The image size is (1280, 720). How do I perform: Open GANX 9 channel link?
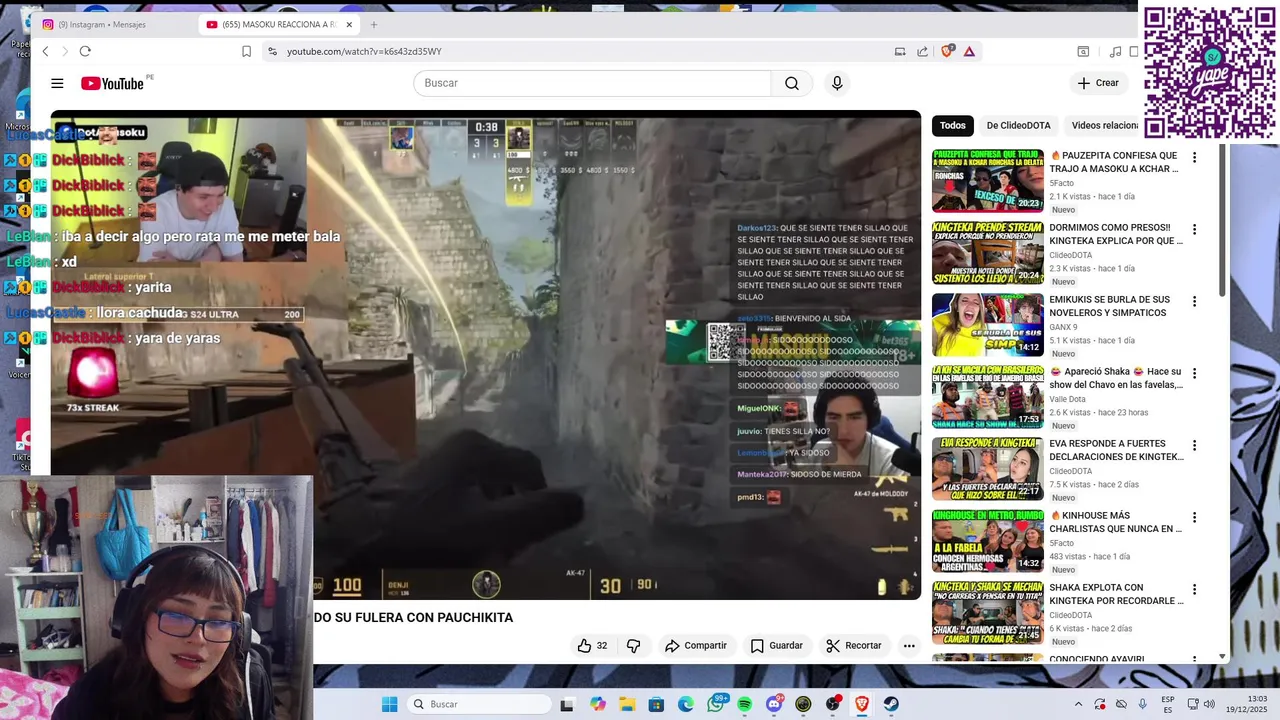pyautogui.click(x=1063, y=327)
